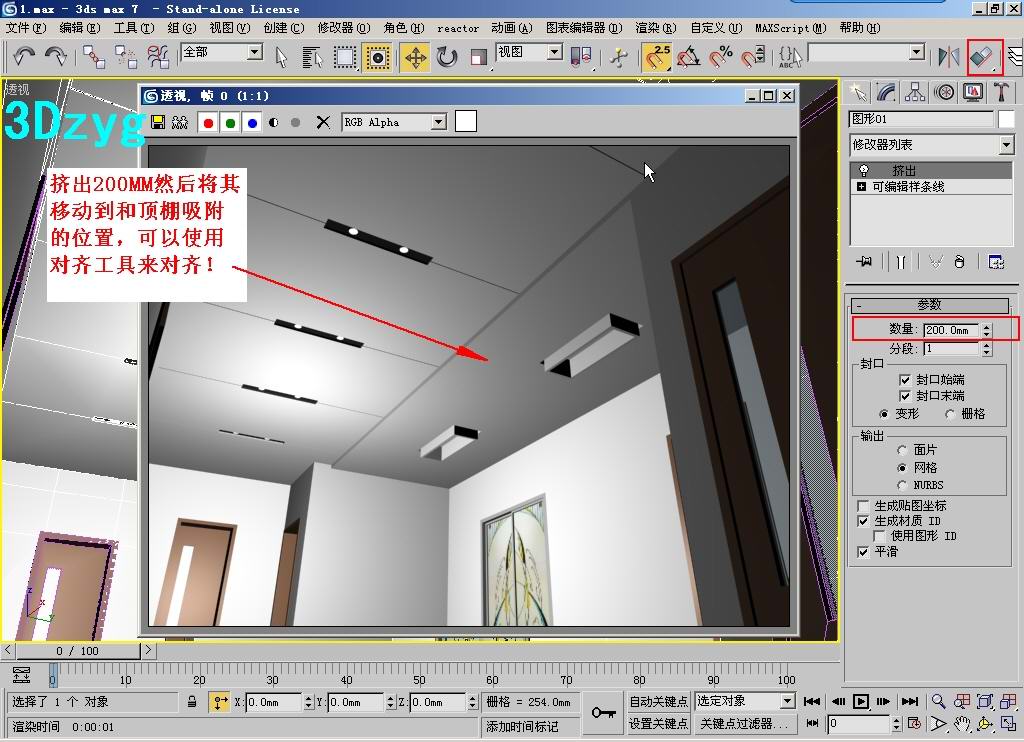Click the Pin Stack icon
Screen dimensions: 1024x742
864,262
